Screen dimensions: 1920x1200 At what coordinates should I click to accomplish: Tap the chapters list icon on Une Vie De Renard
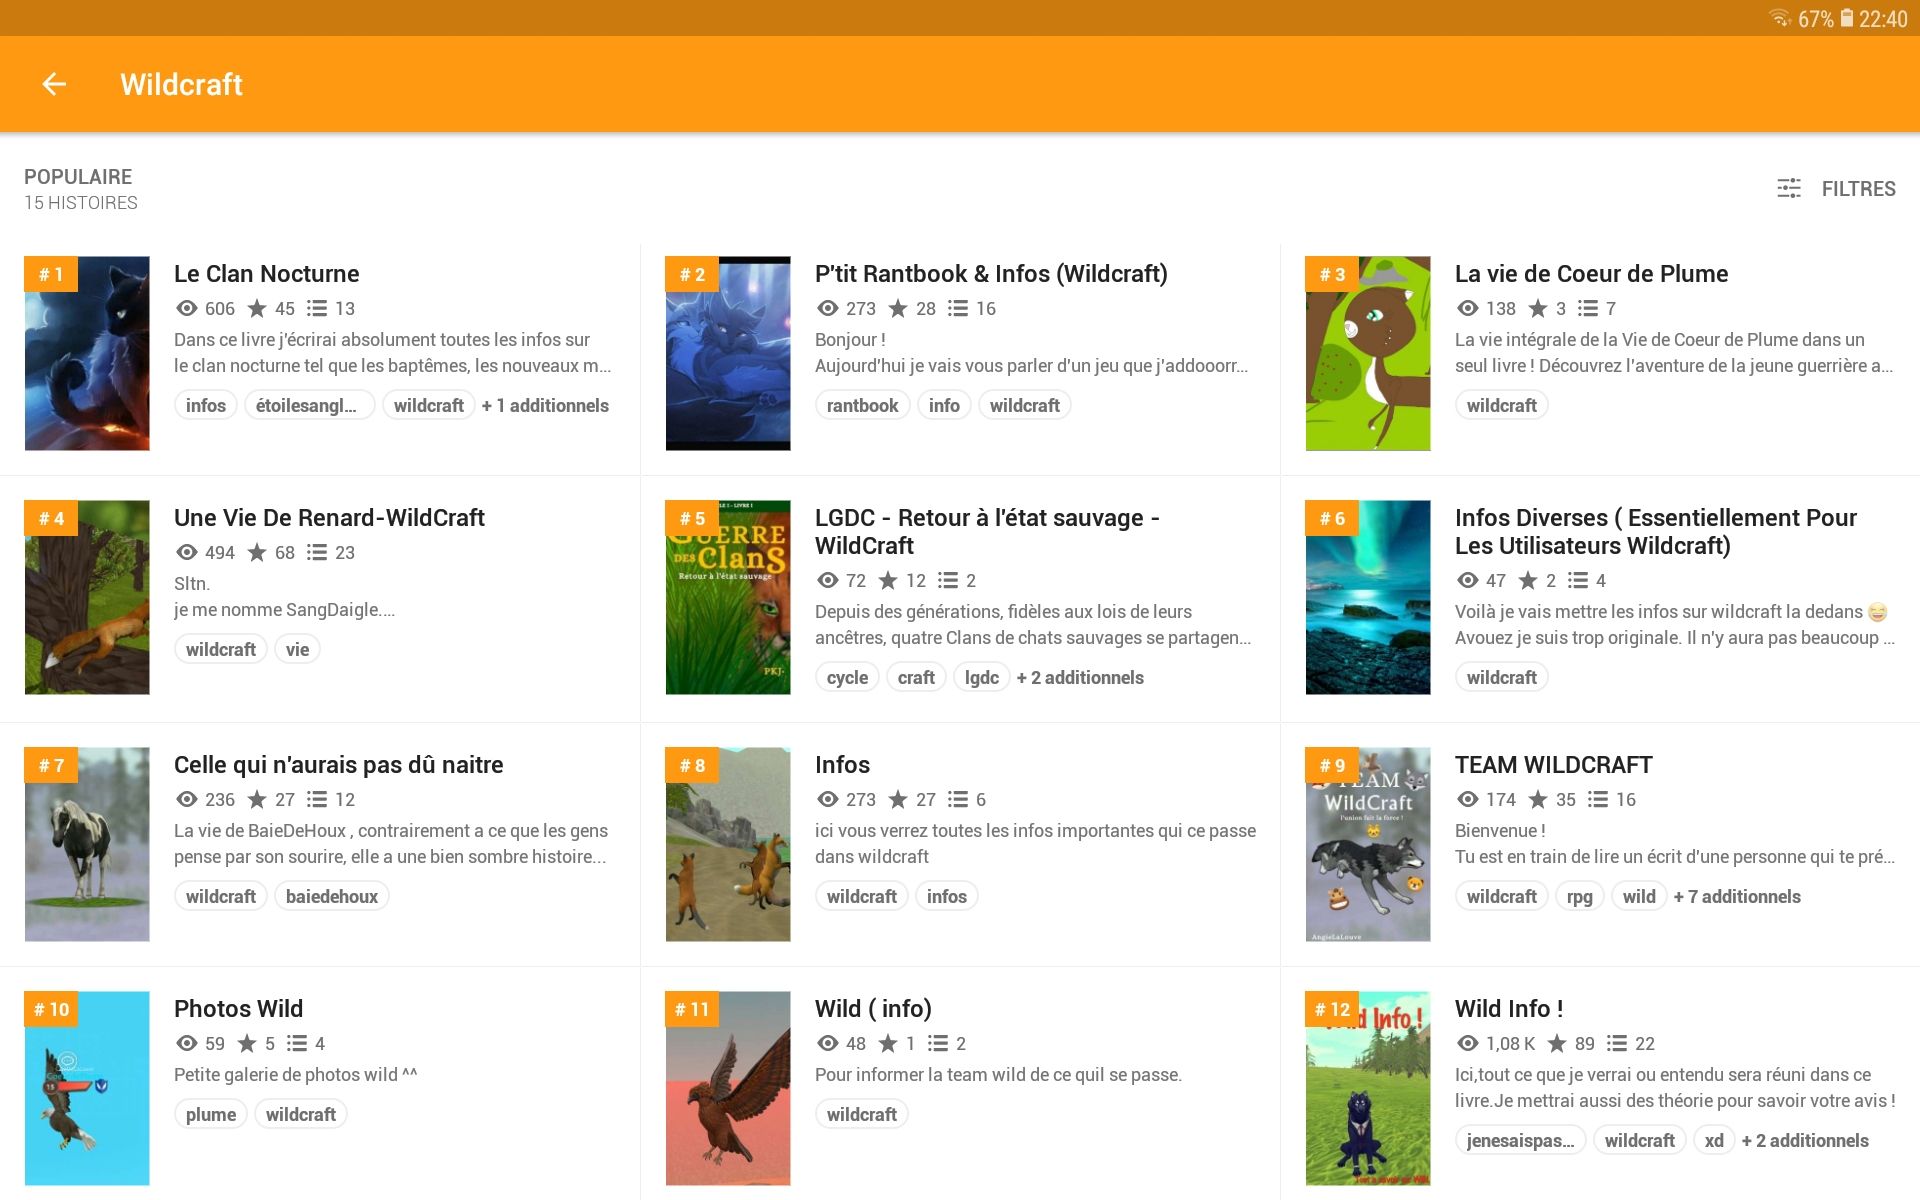(x=317, y=552)
